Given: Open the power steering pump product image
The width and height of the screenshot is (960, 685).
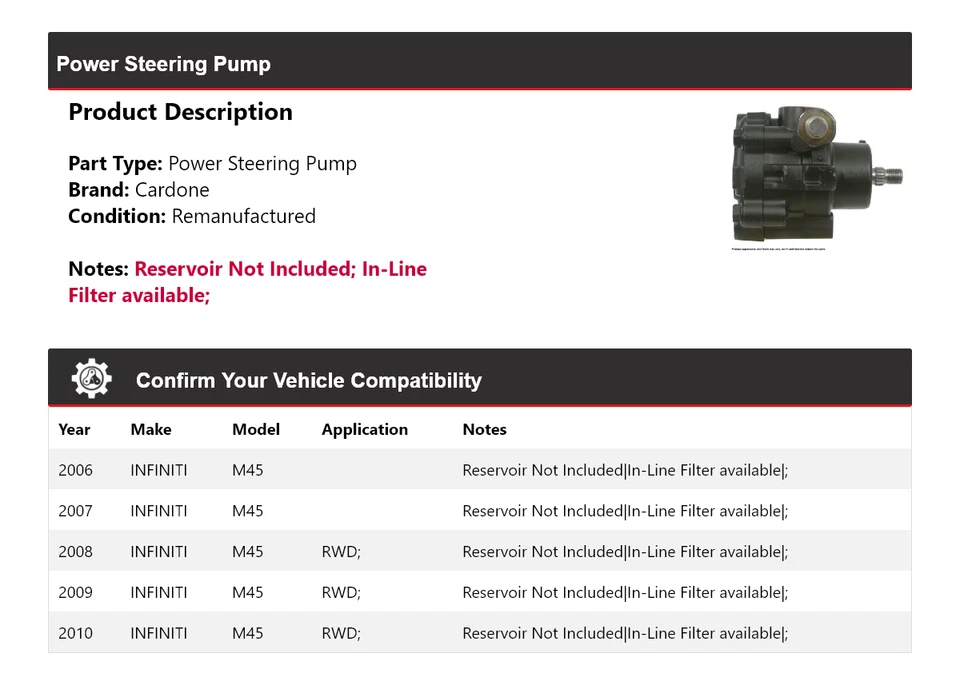Looking at the screenshot, I should (x=817, y=177).
